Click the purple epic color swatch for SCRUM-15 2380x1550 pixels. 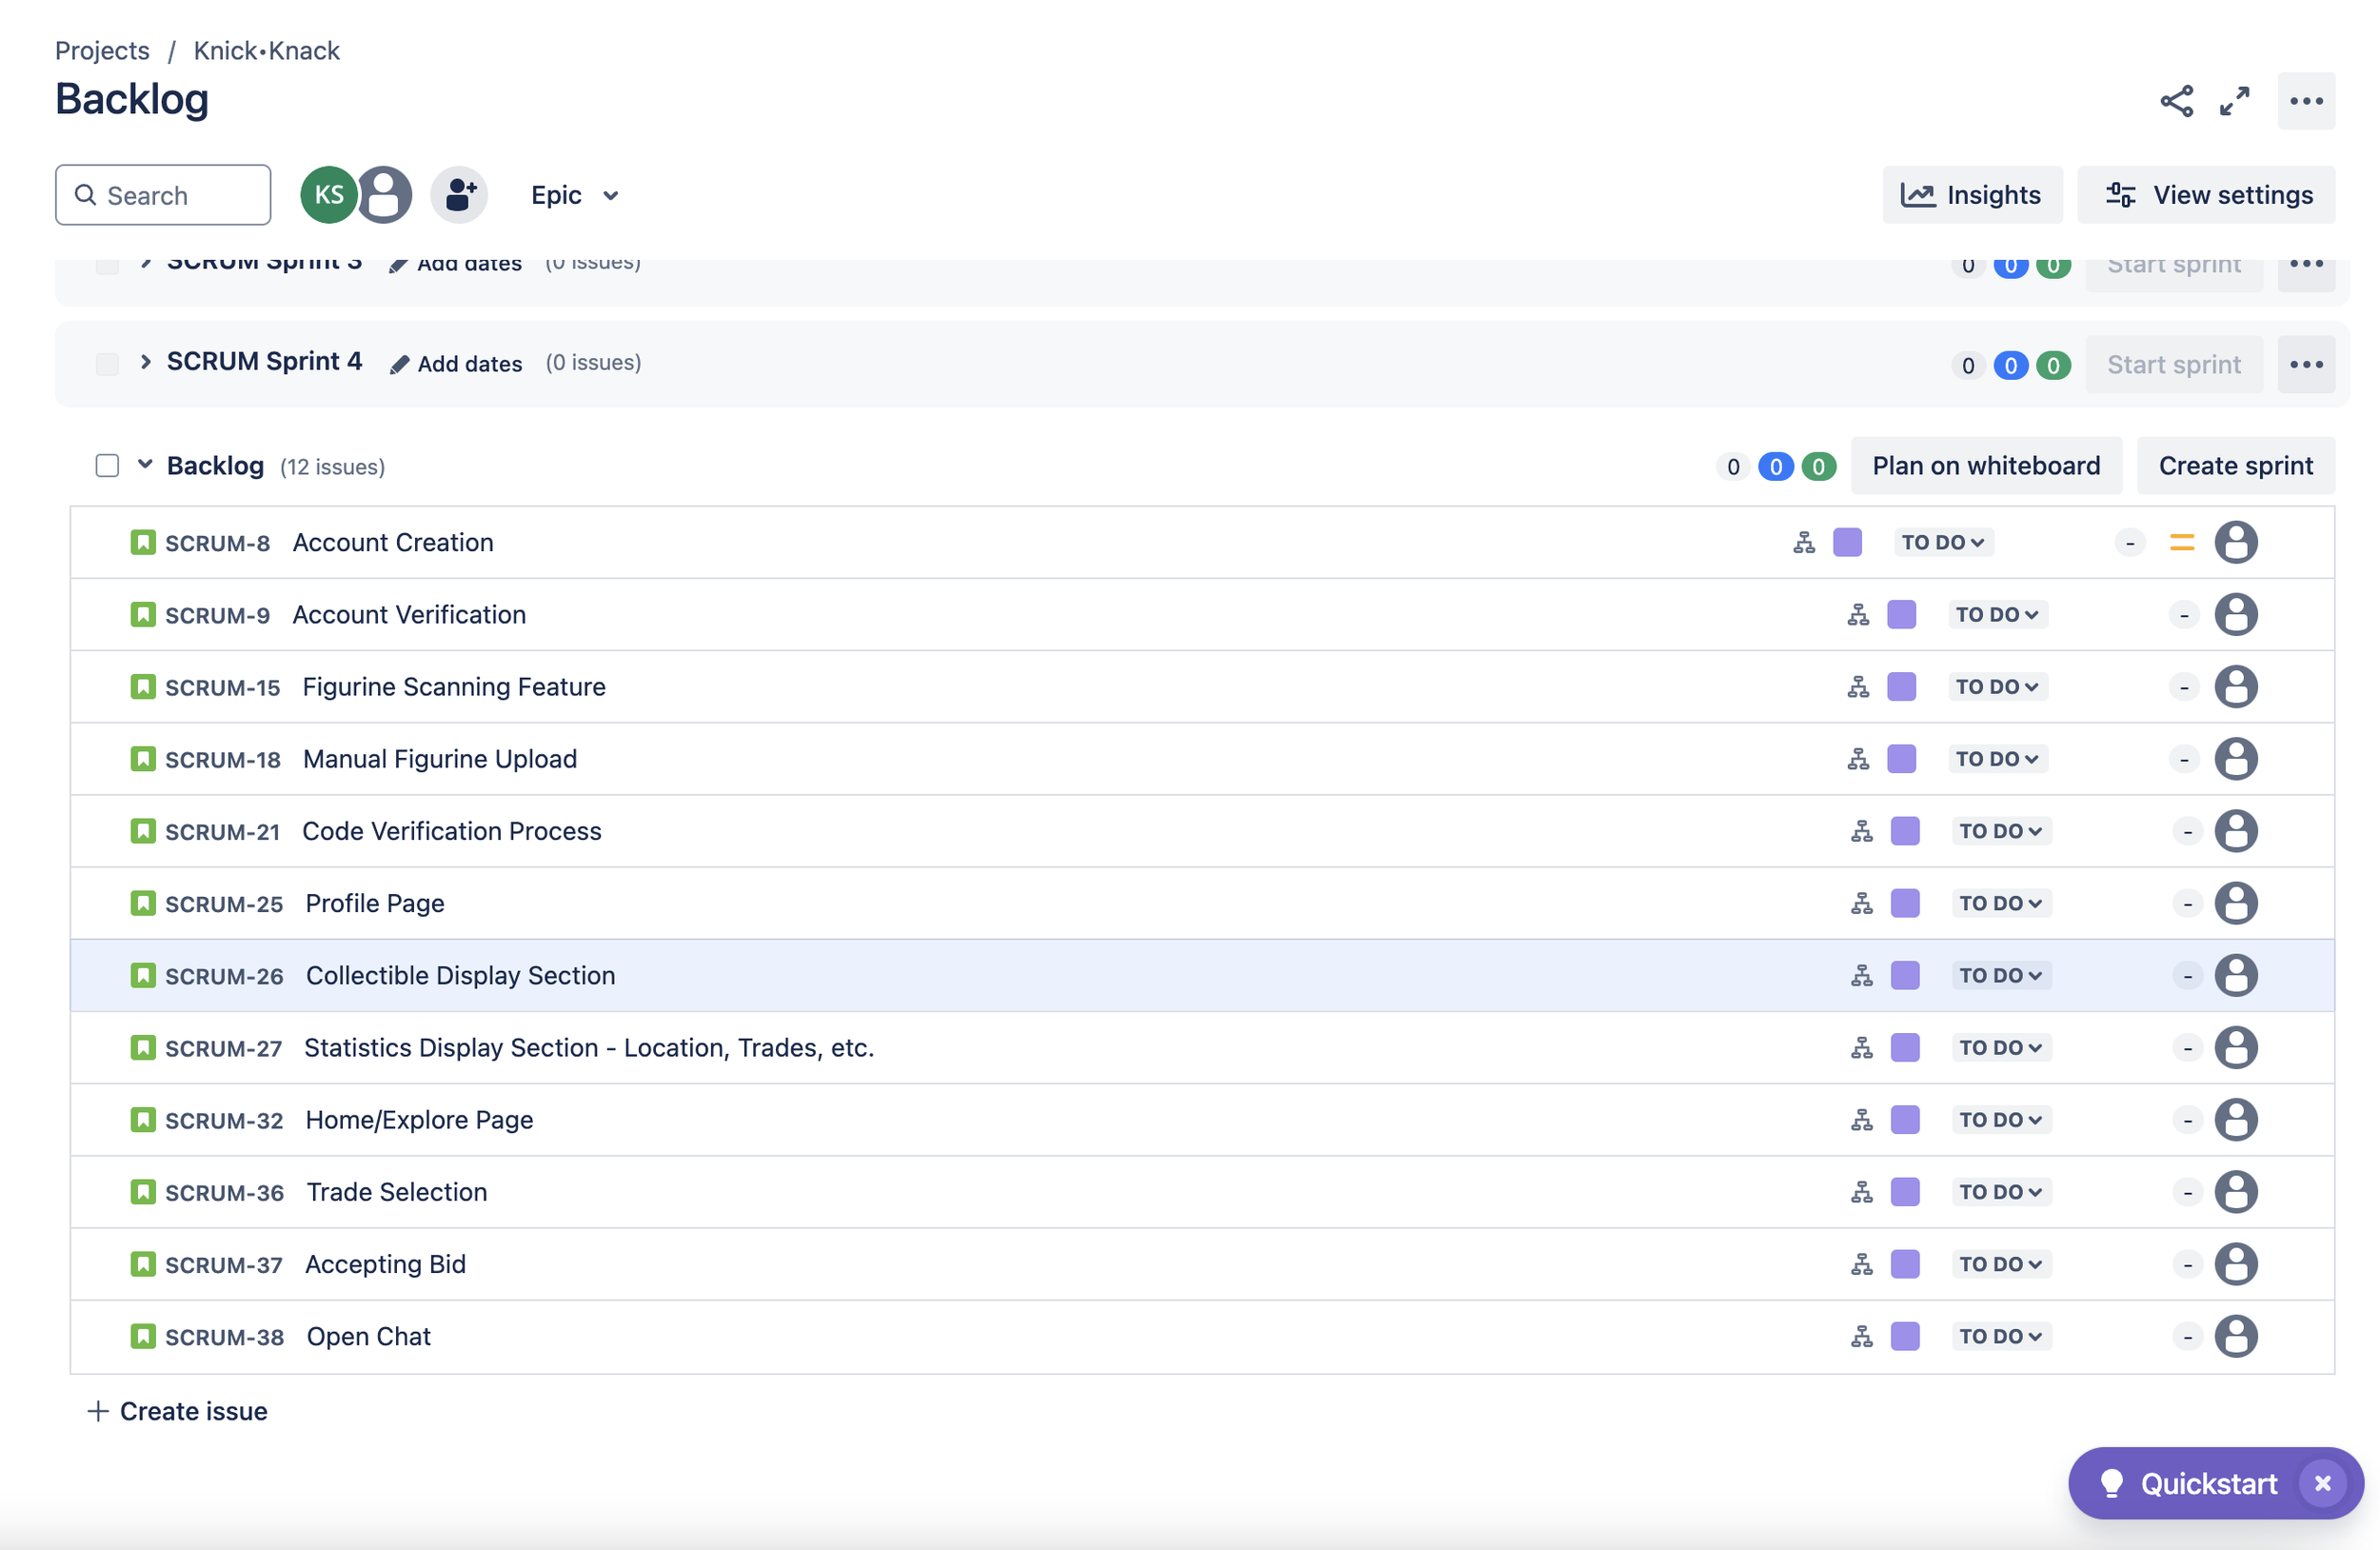pos(1901,687)
